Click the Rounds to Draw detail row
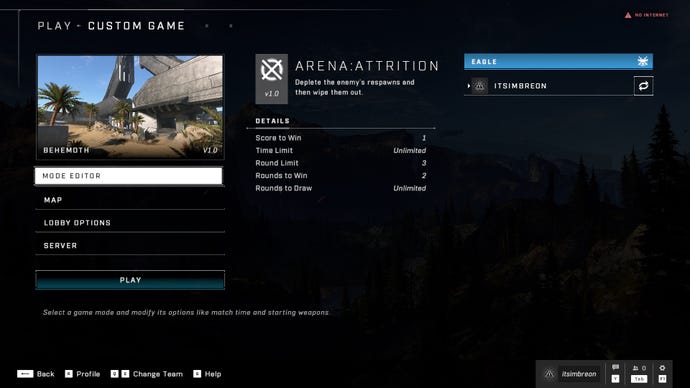Viewport: 690px width, 388px height. click(x=341, y=188)
